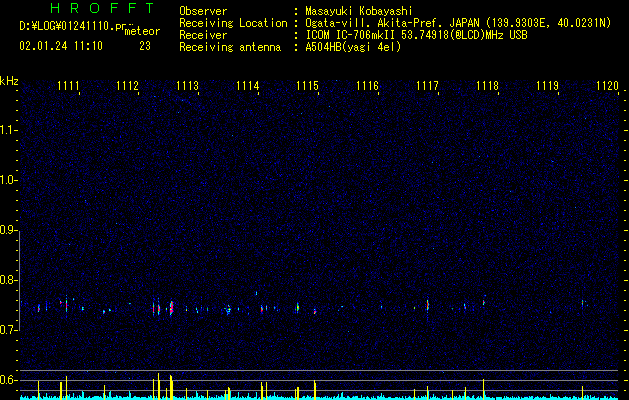The width and height of the screenshot is (629, 400).
Task: Click the 1113 time axis label
Action: pyautogui.click(x=187, y=86)
